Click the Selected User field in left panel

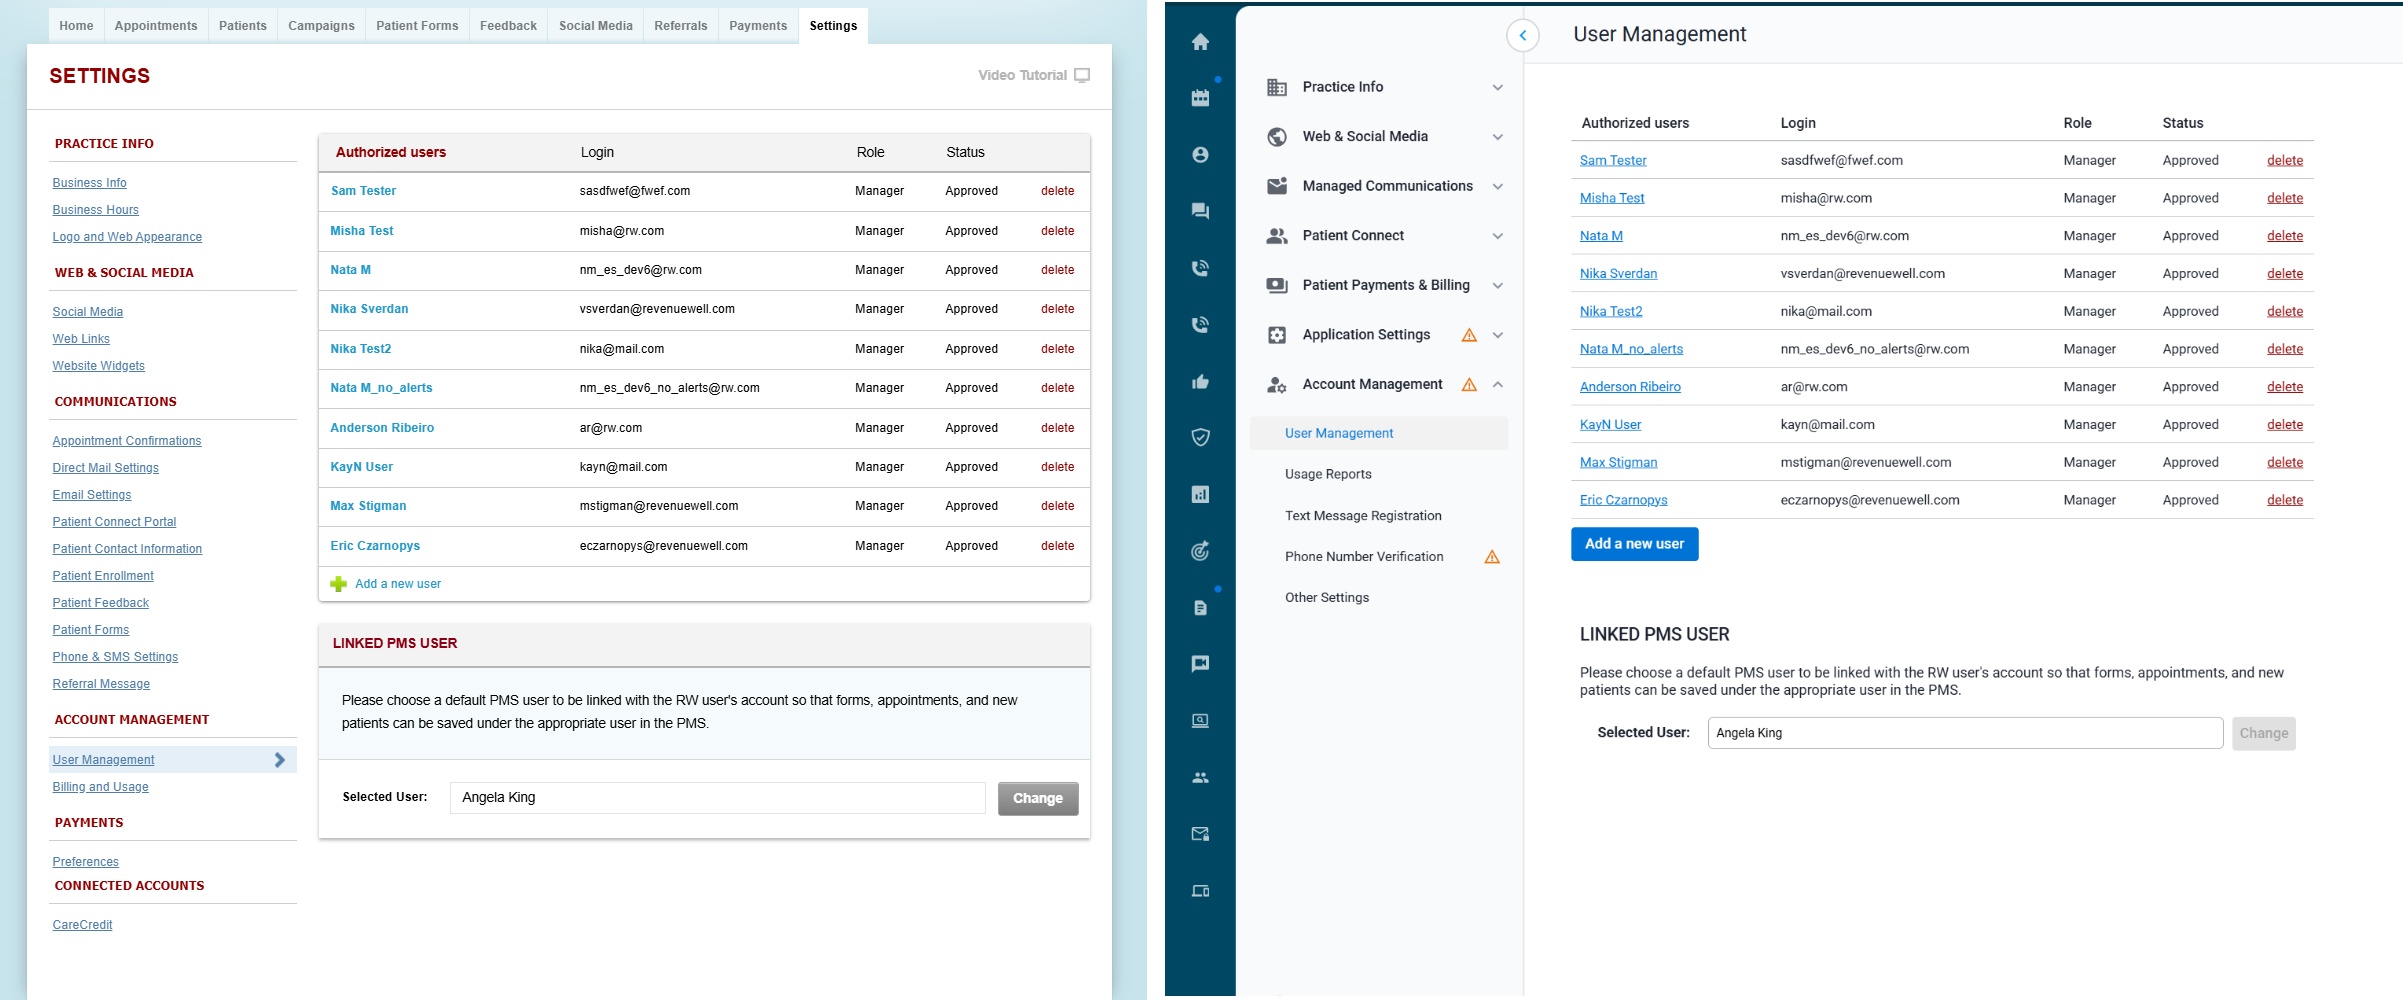(717, 798)
